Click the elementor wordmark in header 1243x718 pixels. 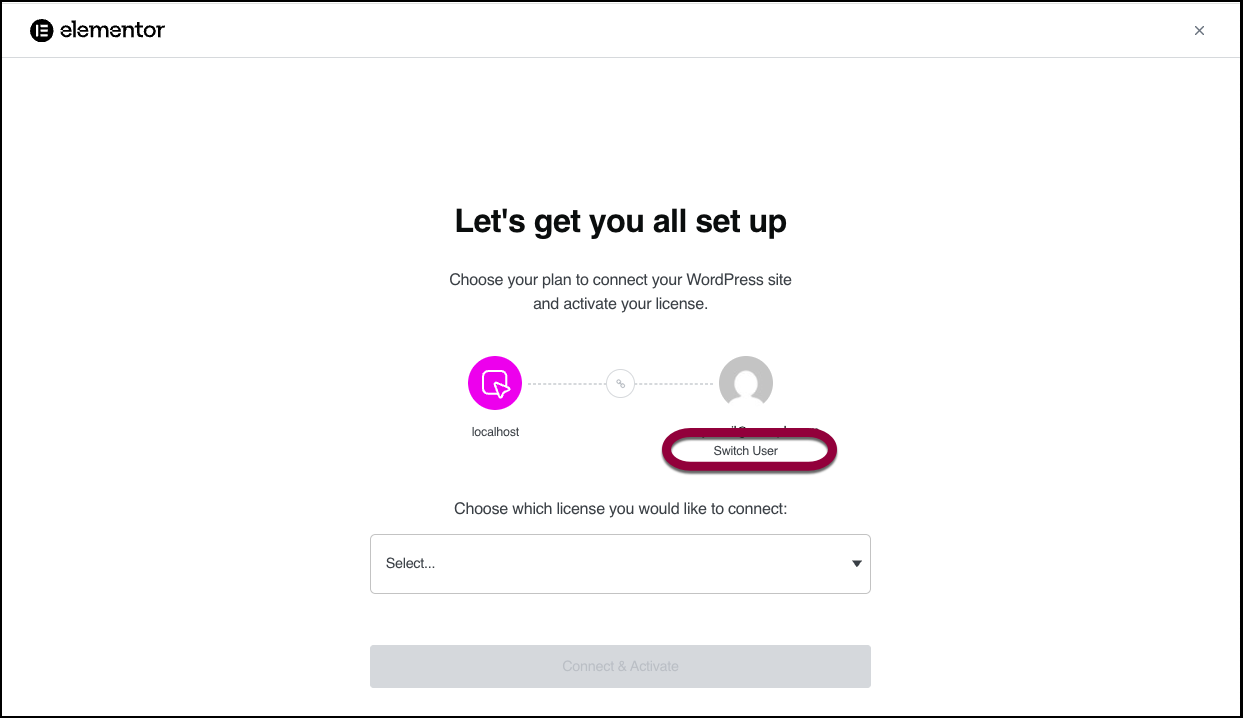click(x=112, y=30)
